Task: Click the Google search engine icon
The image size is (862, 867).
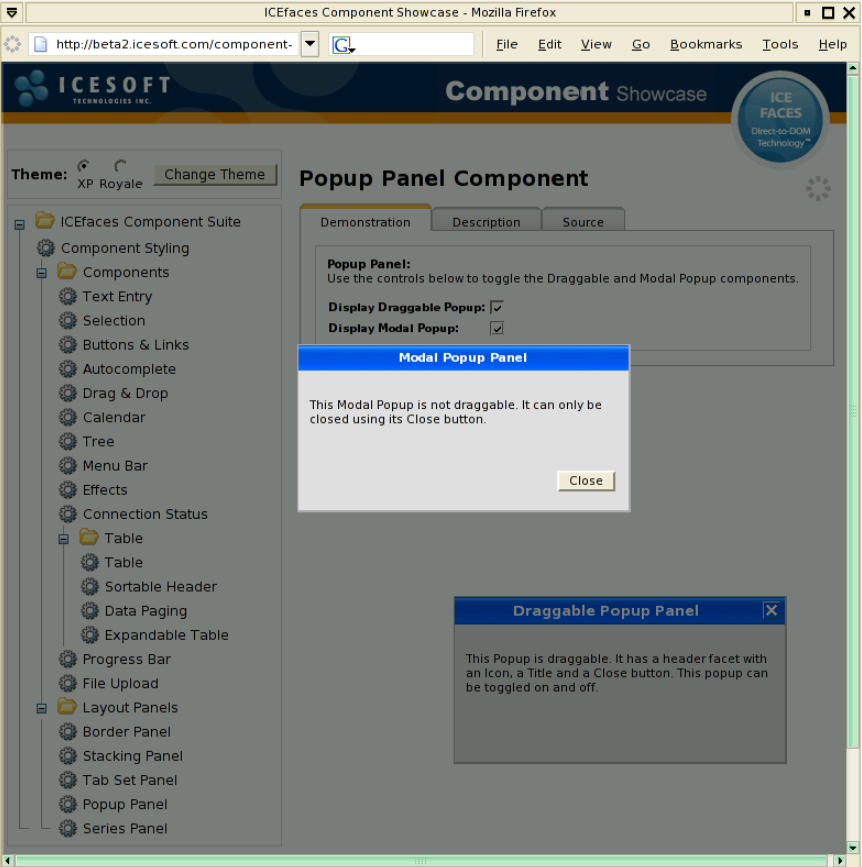Action: [342, 45]
